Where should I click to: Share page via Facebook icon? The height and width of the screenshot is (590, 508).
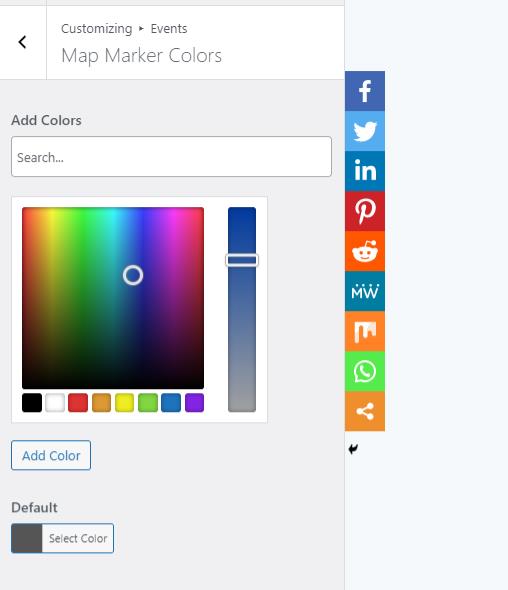365,91
